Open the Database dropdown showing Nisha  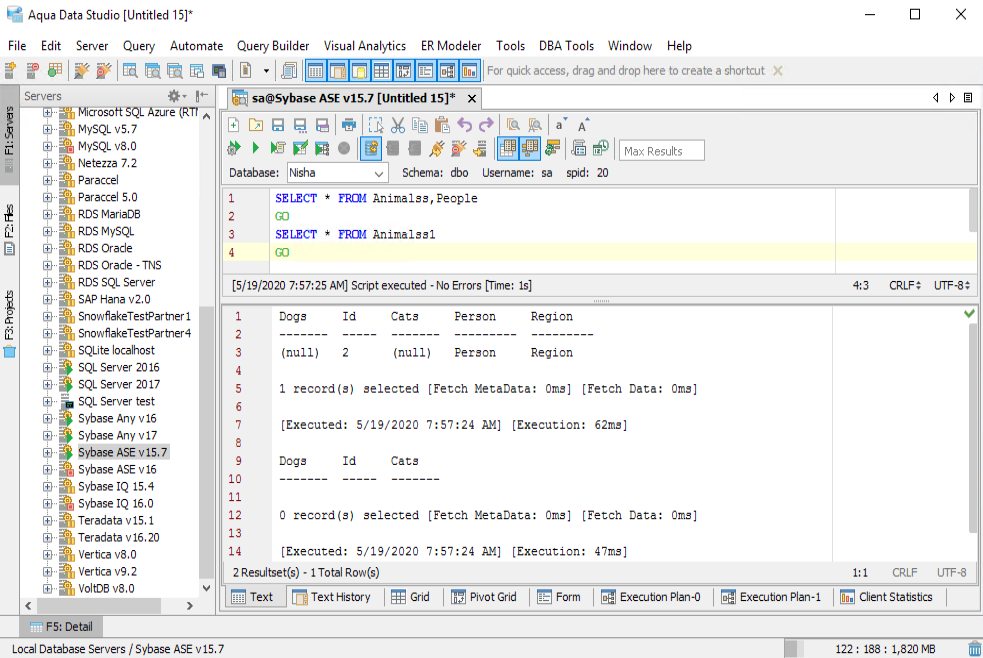[338, 173]
